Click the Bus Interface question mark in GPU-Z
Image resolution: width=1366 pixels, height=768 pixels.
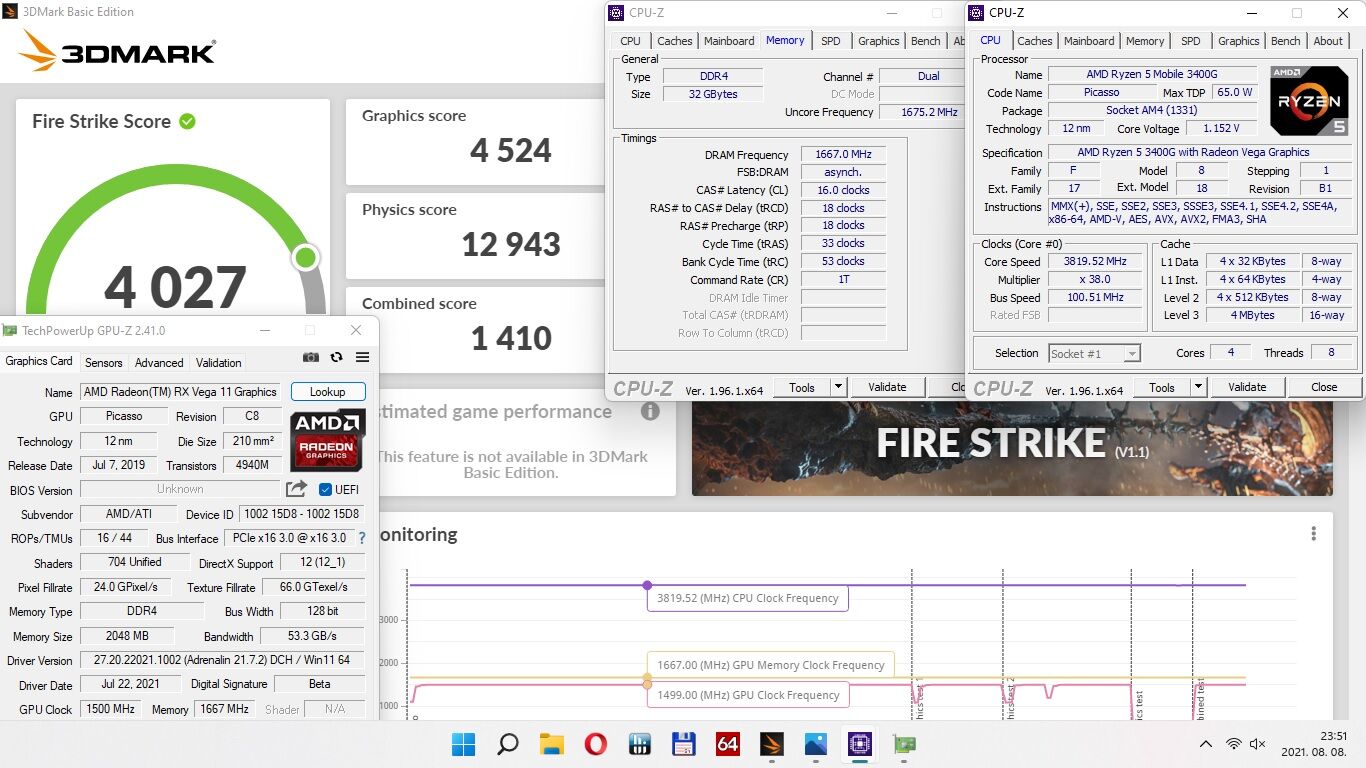[362, 538]
